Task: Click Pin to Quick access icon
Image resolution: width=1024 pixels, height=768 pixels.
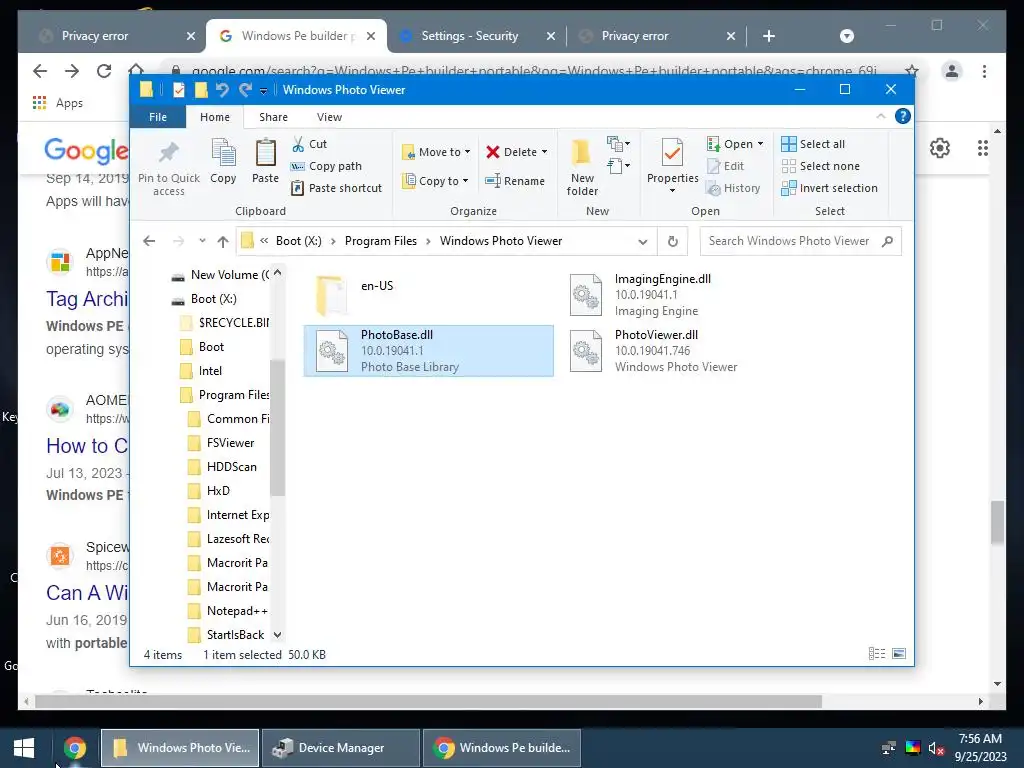Action: coord(168,153)
